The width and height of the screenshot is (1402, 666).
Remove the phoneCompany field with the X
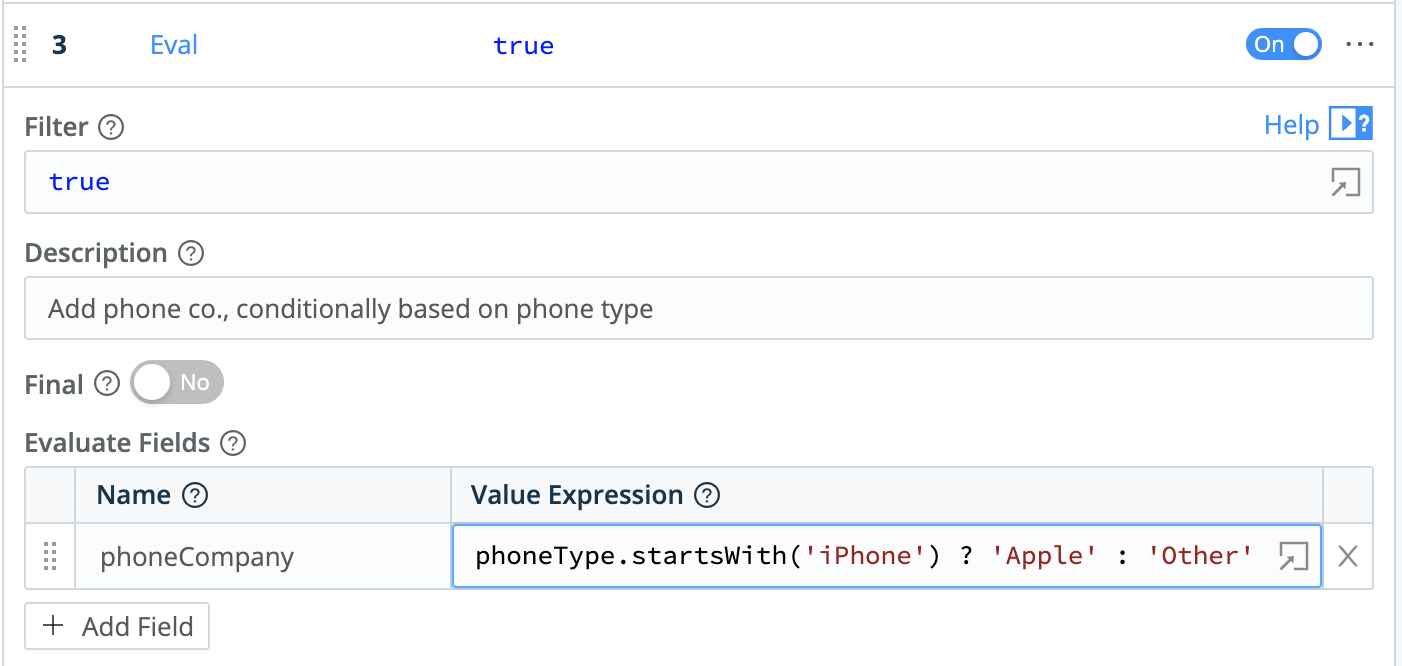(1348, 557)
